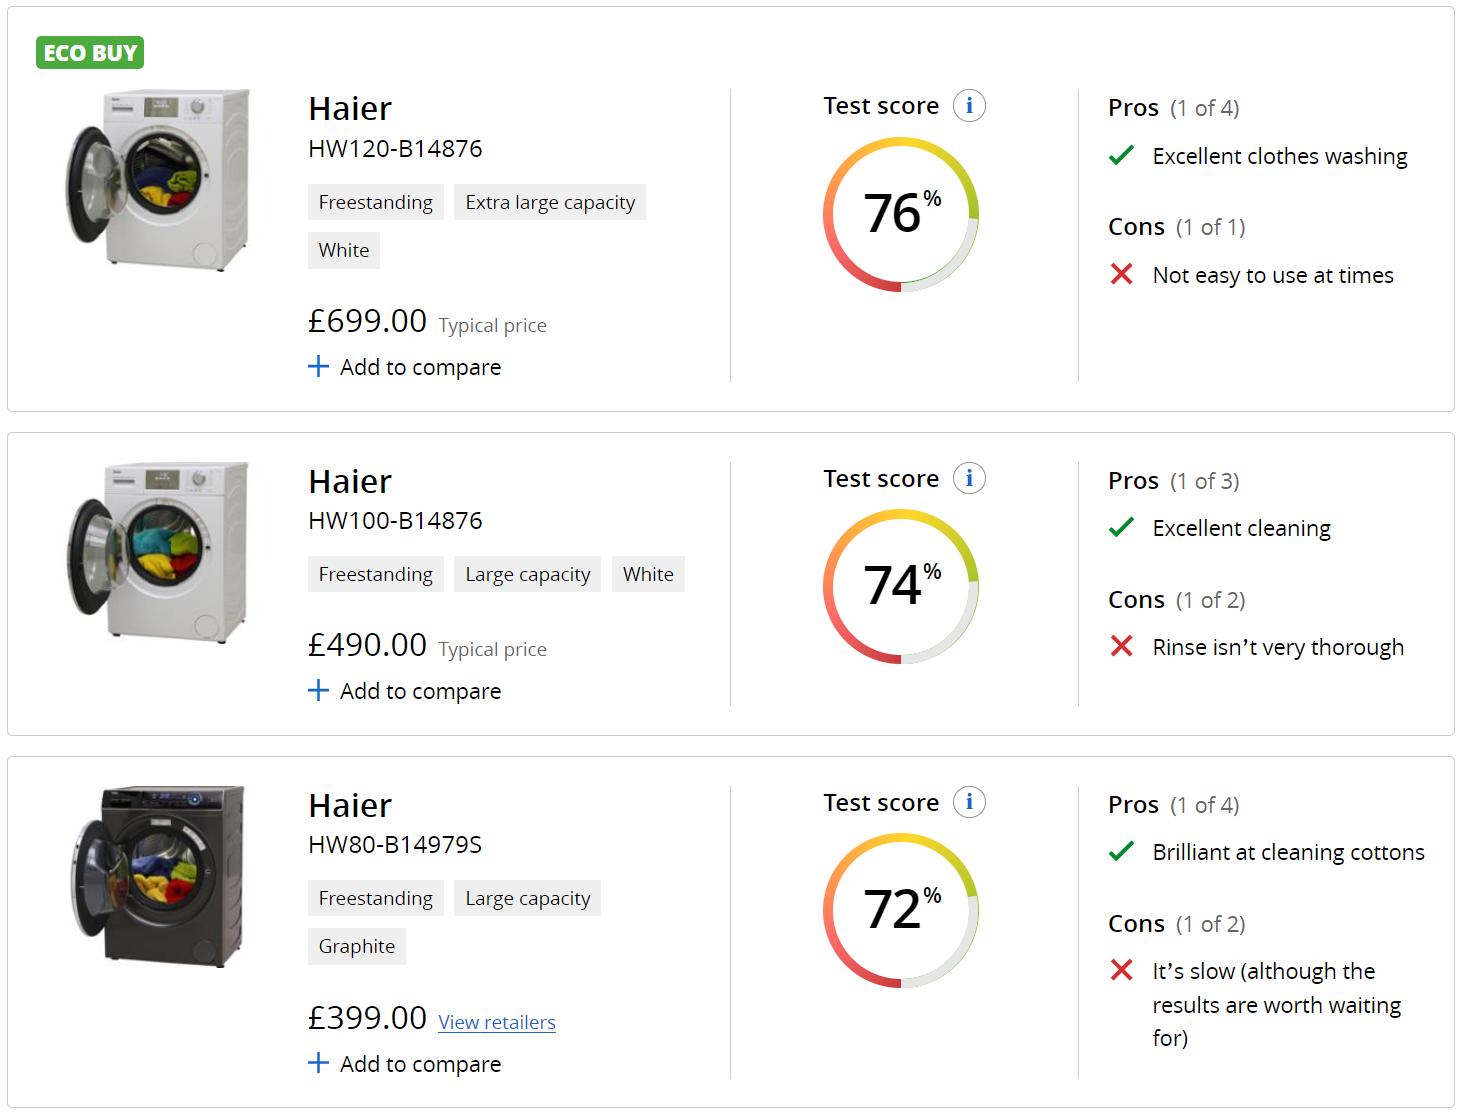The width and height of the screenshot is (1459, 1112).
Task: Click the 72% test score gauge
Action: click(901, 910)
